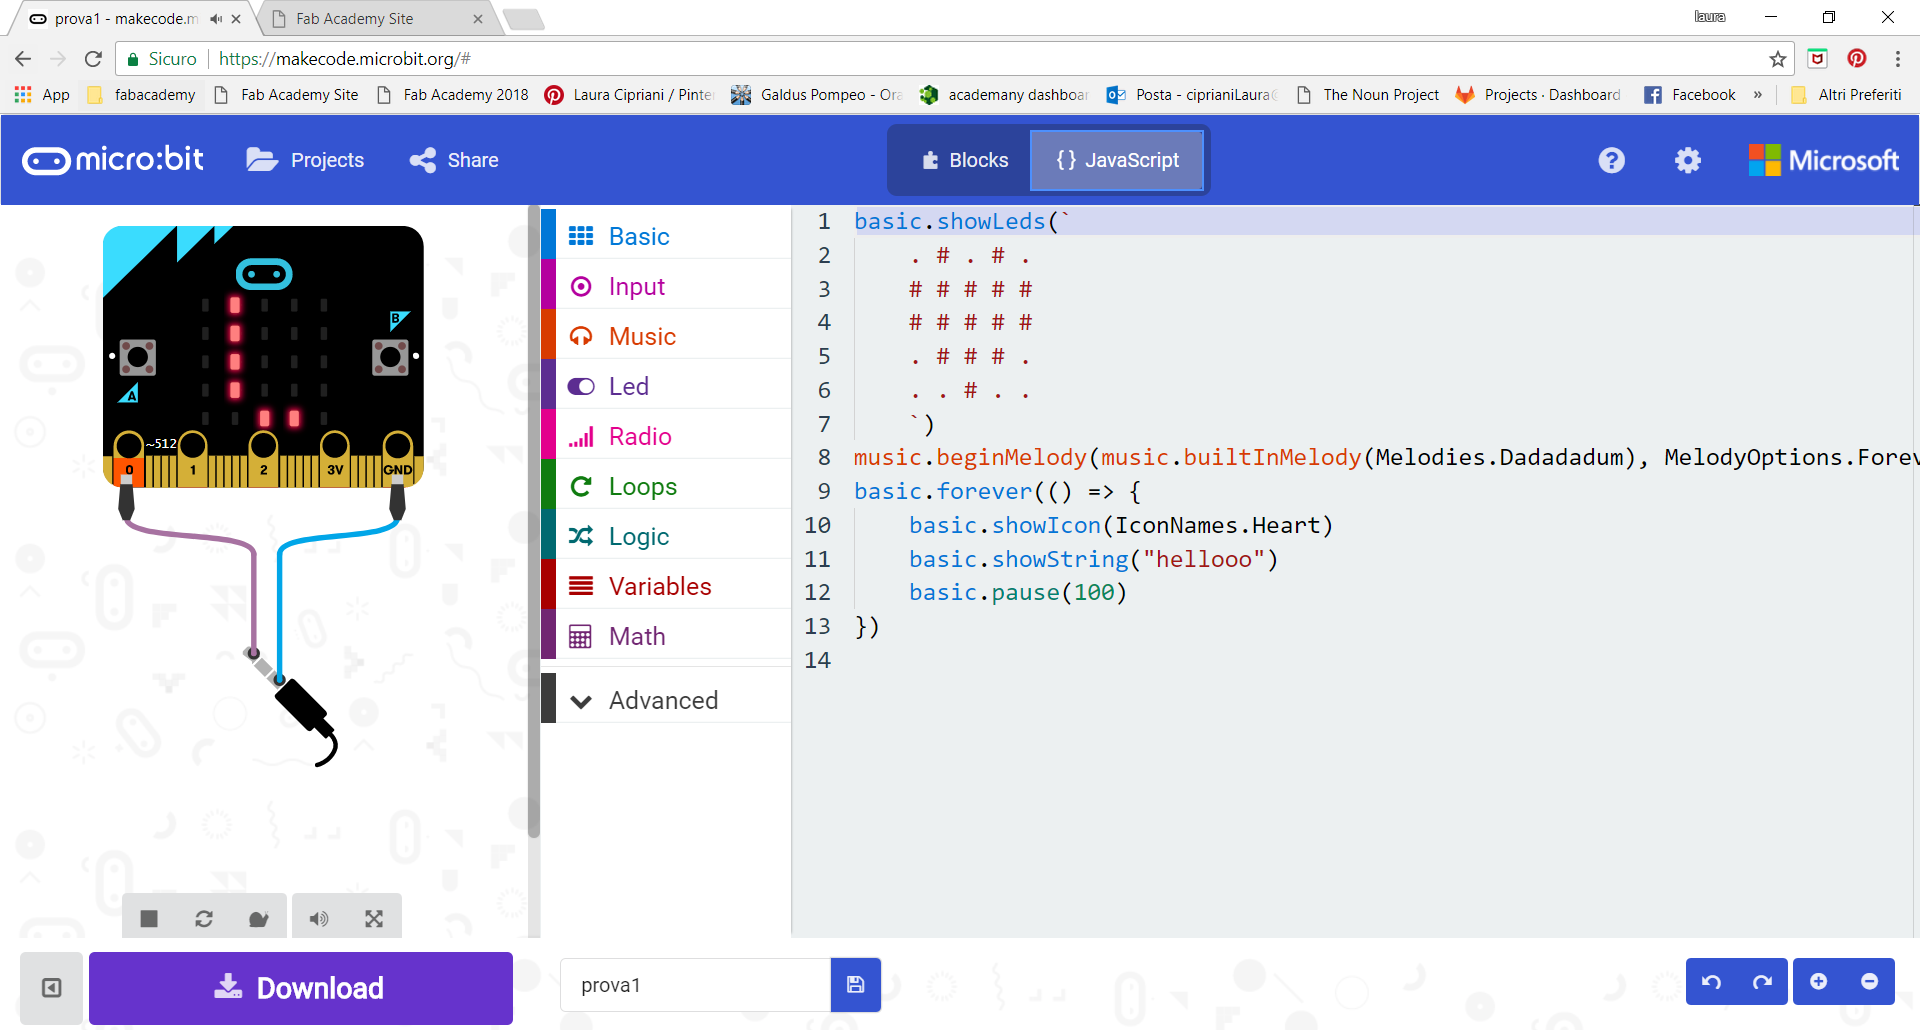Open the fabacademy bookmark folder
Viewport: 1920px width, 1030px height.
click(x=142, y=95)
